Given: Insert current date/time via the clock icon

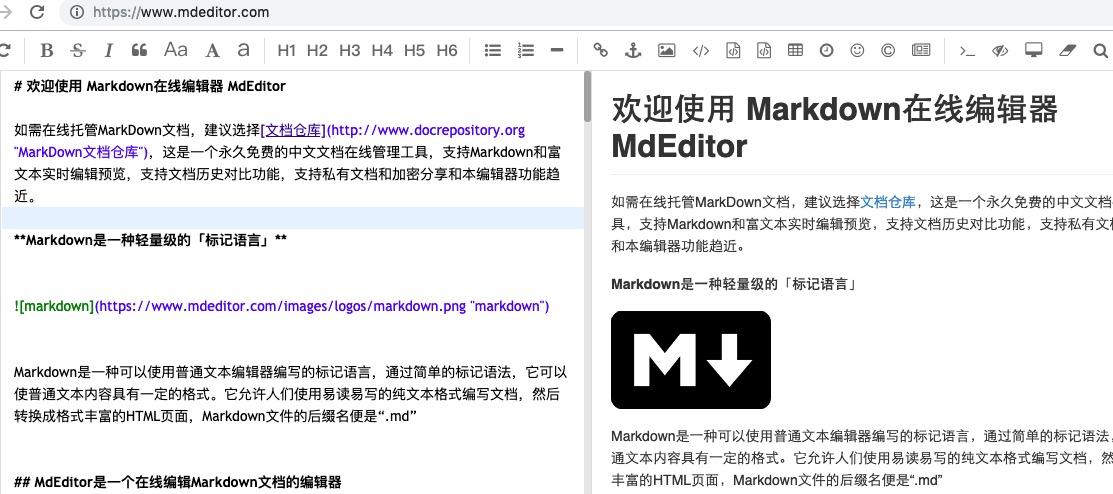Looking at the screenshot, I should (x=826, y=50).
